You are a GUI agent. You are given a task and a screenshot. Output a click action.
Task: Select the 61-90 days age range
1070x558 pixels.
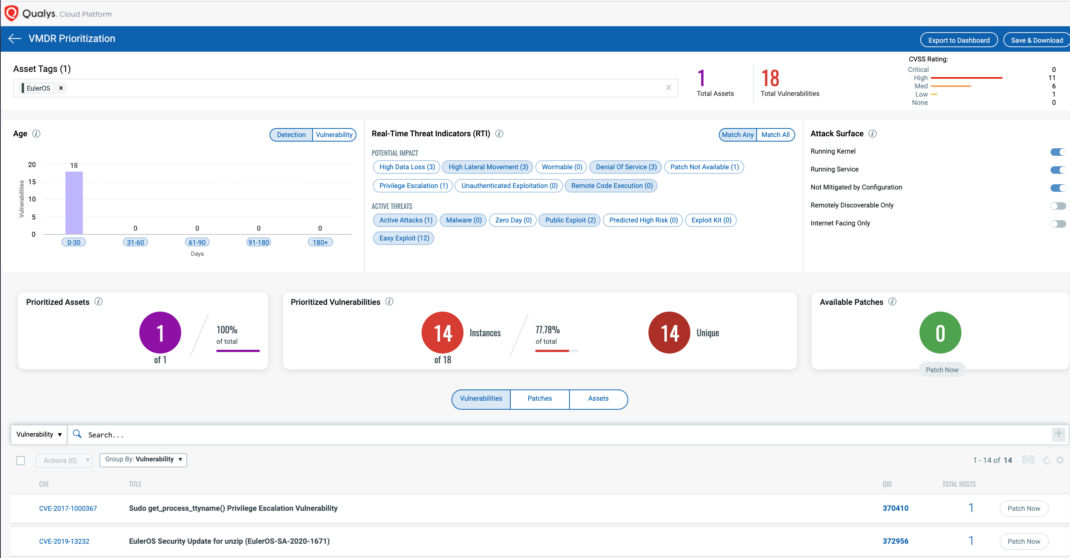pos(197,242)
